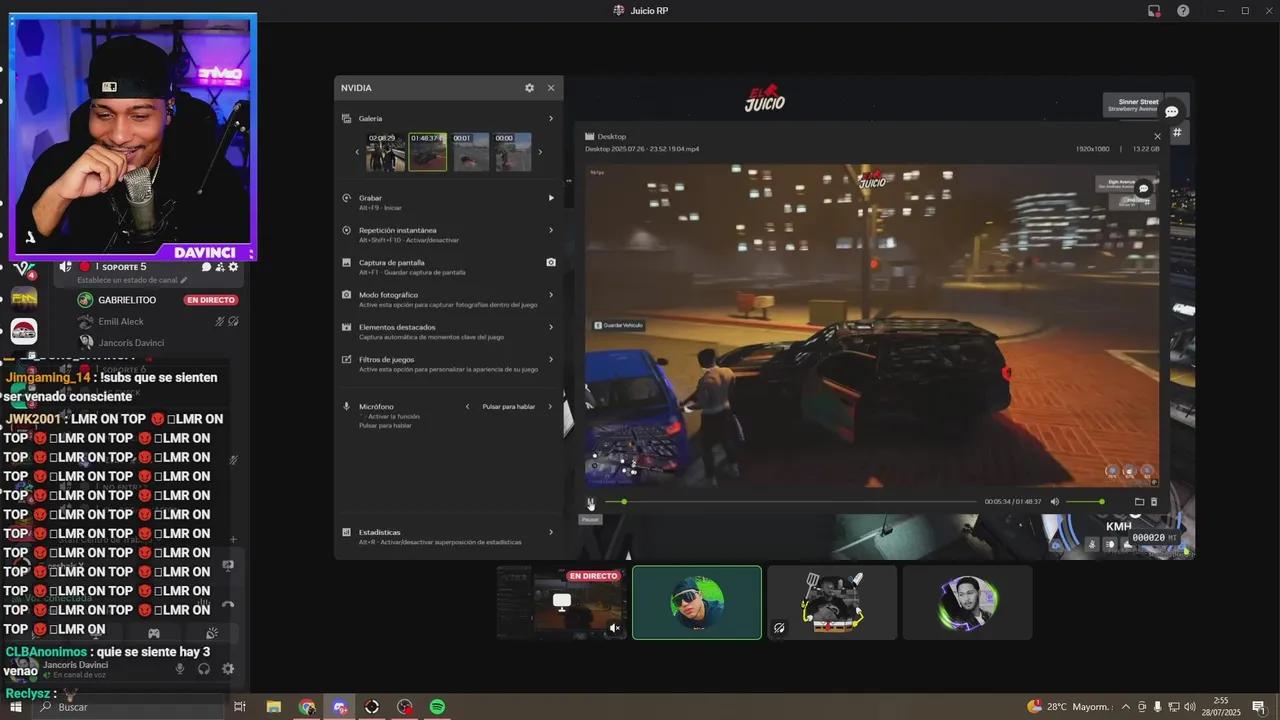
Task: Select first gallery clip labeled 00:01
Action: [471, 152]
